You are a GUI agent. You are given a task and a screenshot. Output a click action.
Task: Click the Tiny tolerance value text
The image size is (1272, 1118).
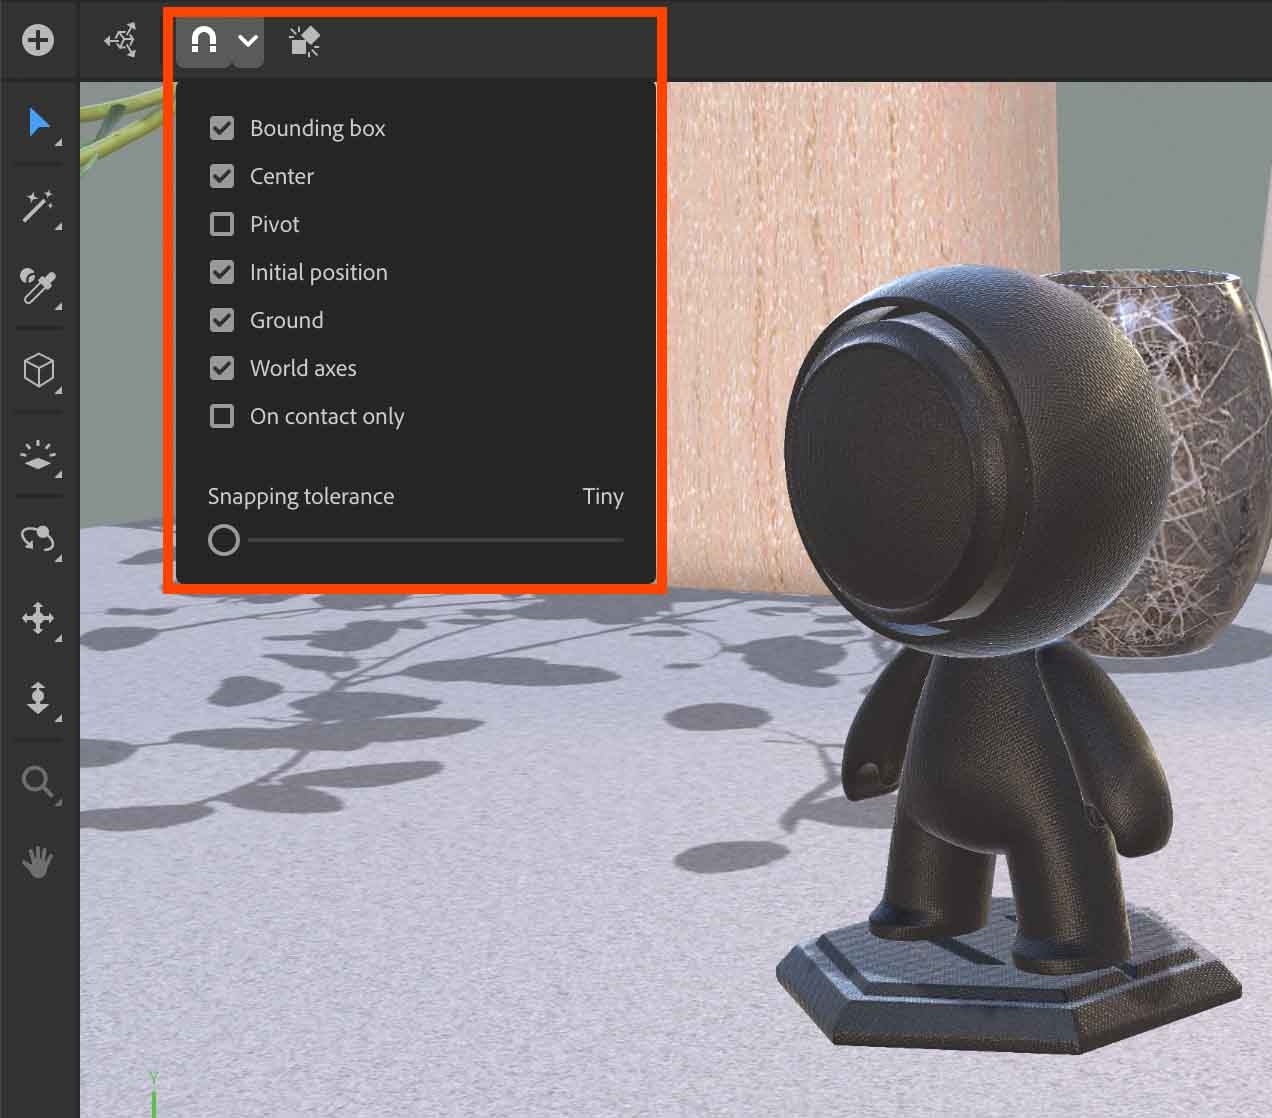pos(603,496)
